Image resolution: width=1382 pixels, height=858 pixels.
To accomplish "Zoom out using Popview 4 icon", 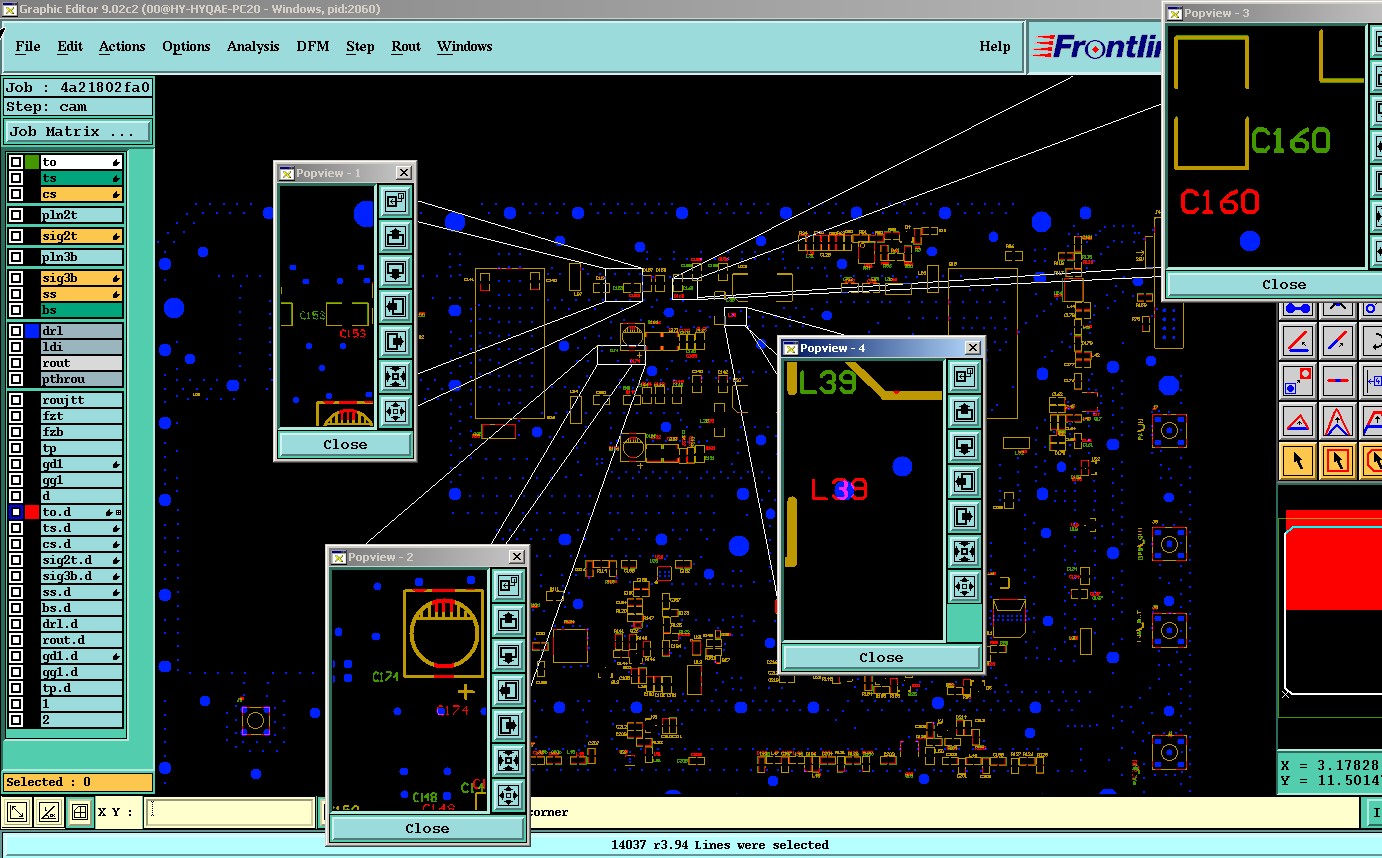I will pos(965,586).
